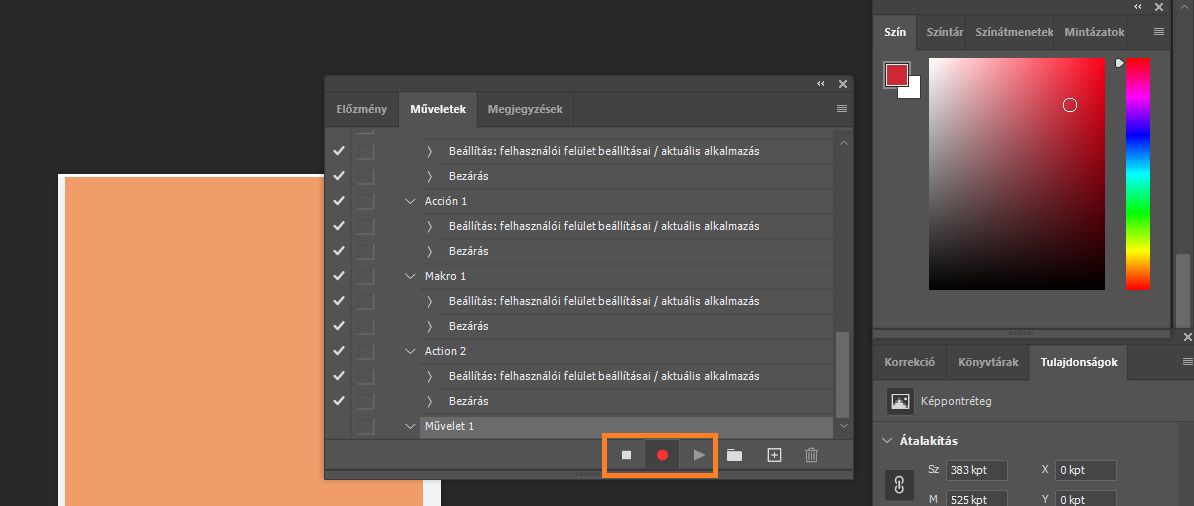This screenshot has height=506, width=1194.
Task: Toggle dialog box for the Acción 1 action
Action: (366, 201)
